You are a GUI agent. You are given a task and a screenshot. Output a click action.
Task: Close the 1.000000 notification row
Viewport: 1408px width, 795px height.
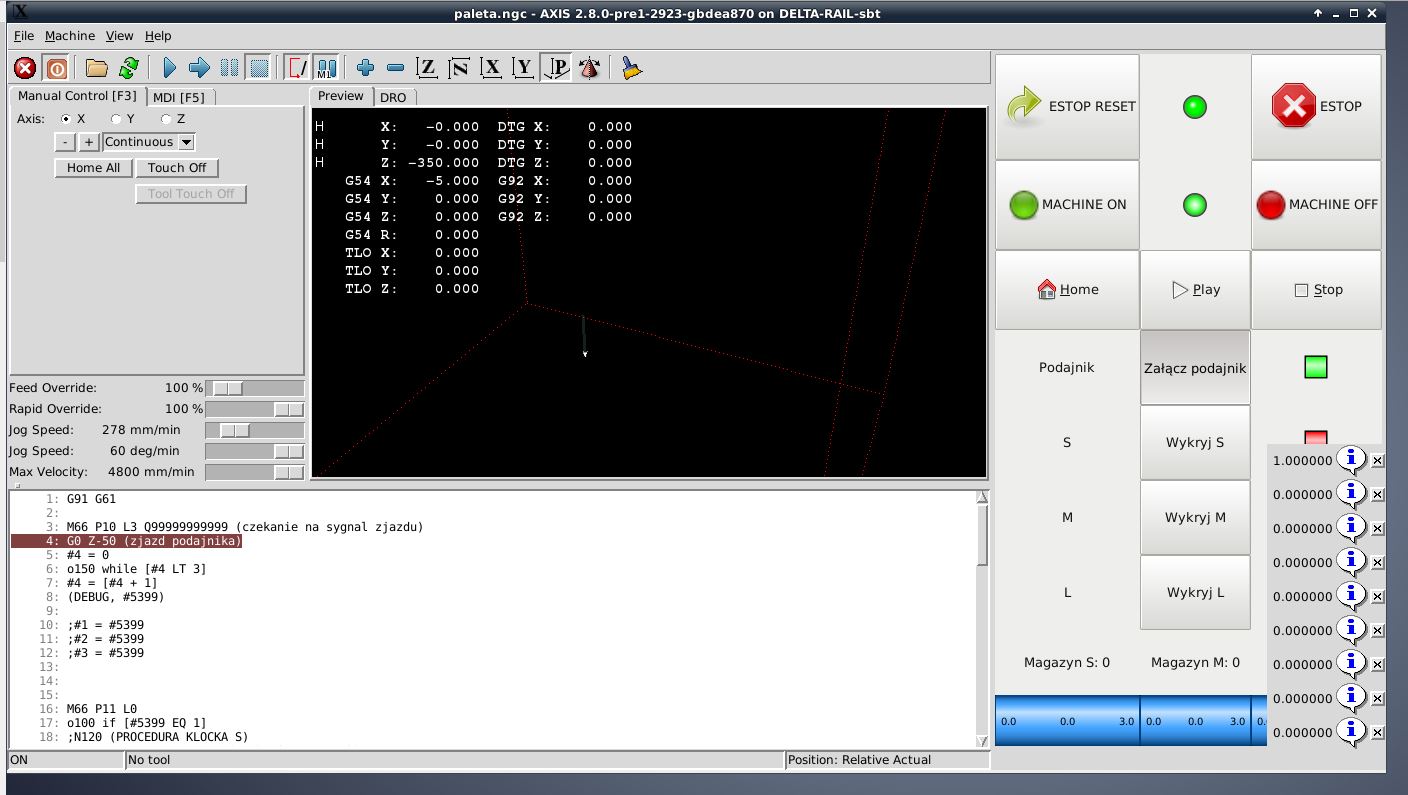[1377, 461]
